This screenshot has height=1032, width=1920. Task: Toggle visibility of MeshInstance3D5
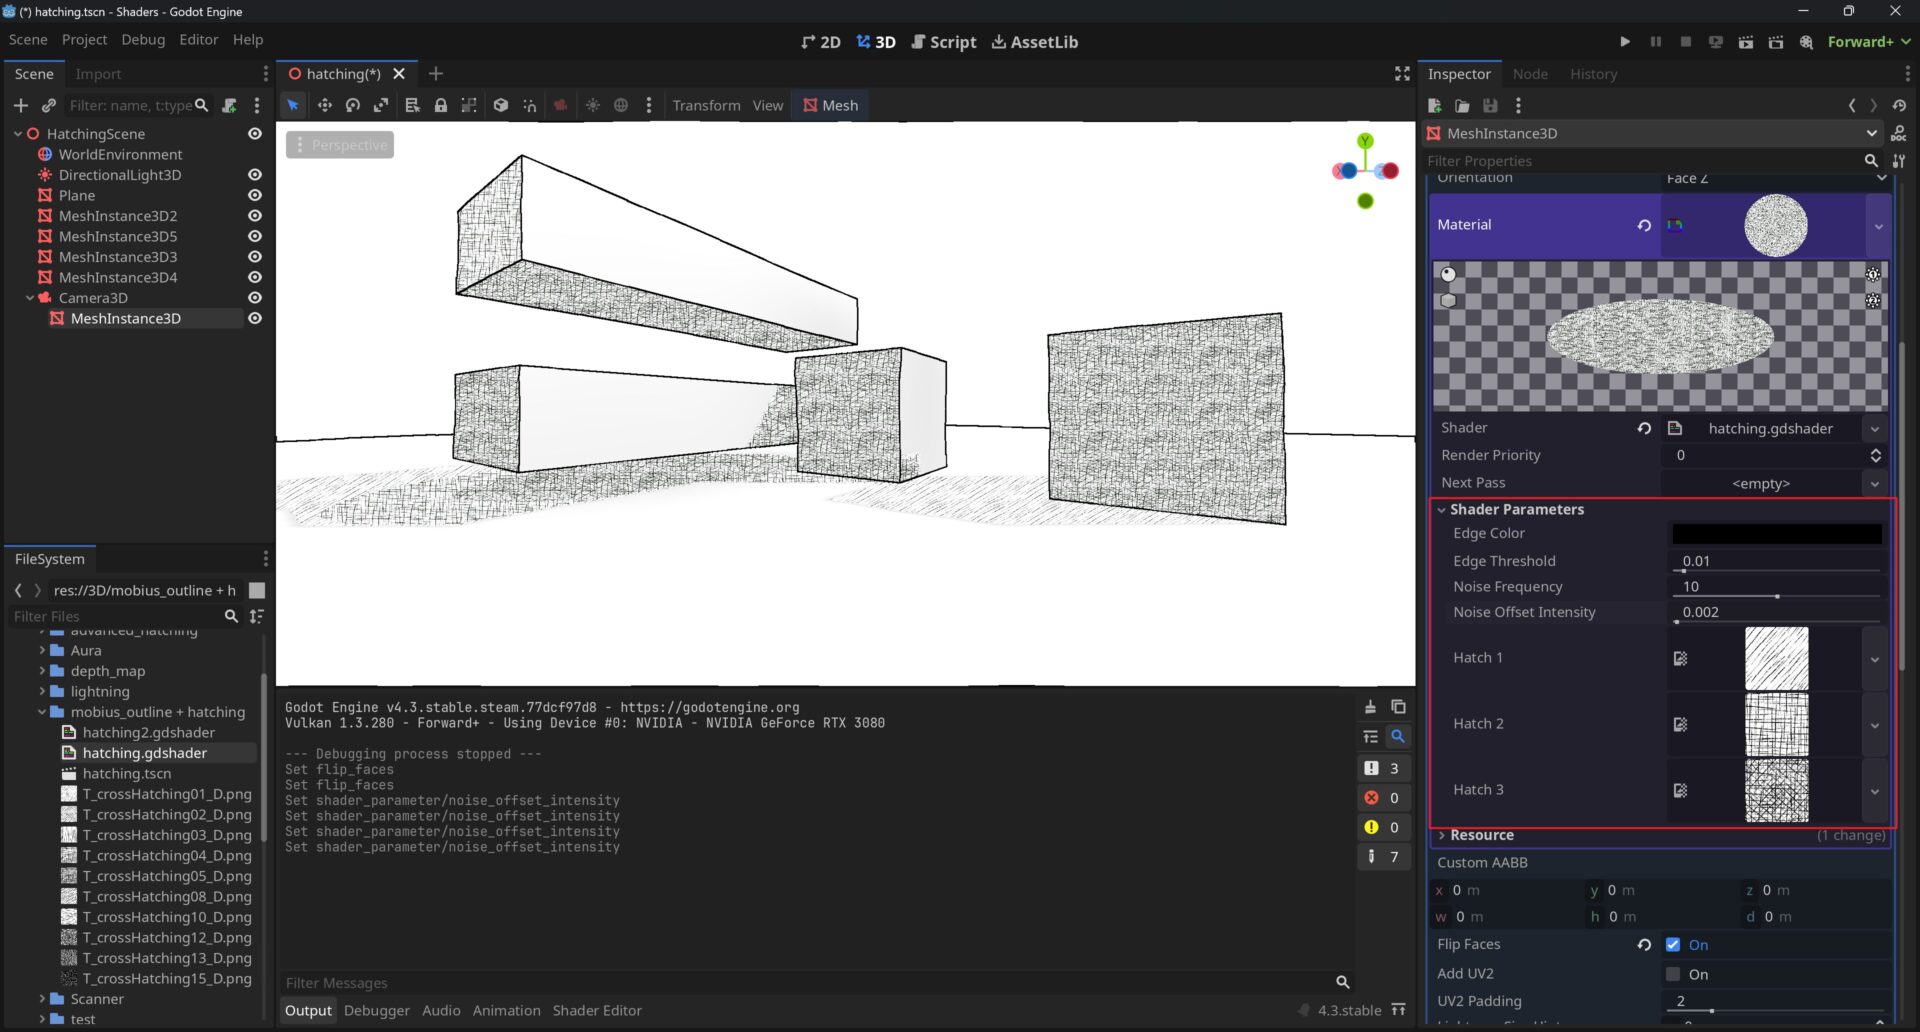click(x=255, y=236)
